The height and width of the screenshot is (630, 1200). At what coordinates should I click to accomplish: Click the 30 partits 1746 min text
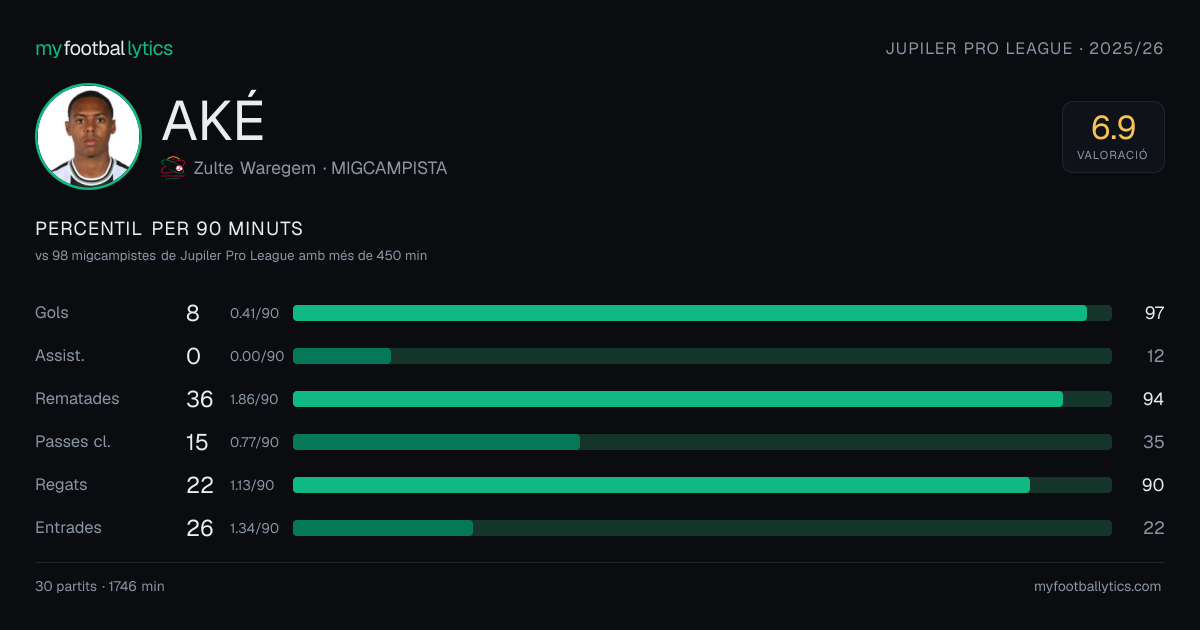(x=100, y=586)
